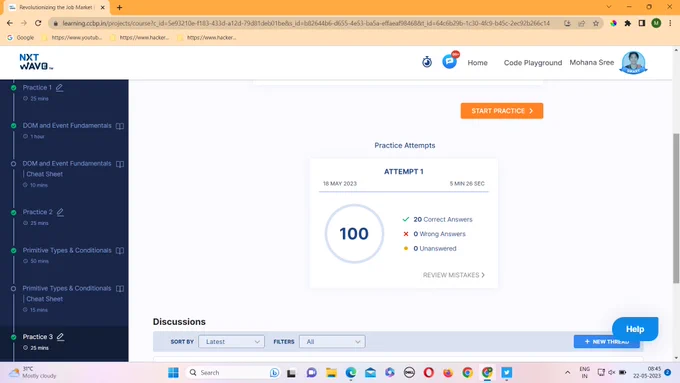Screen dimensions: 680x383
Task: Click the Start Practice button
Action: tap(502, 111)
